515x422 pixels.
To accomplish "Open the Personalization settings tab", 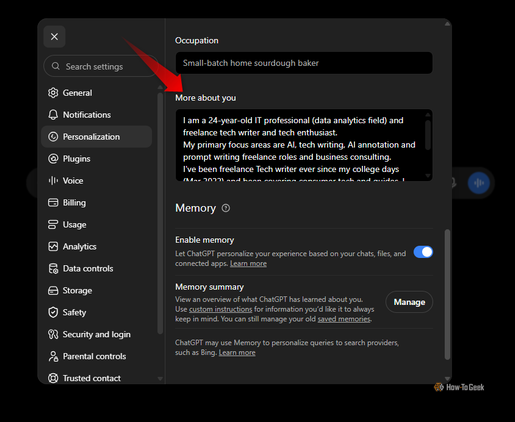I will [96, 137].
